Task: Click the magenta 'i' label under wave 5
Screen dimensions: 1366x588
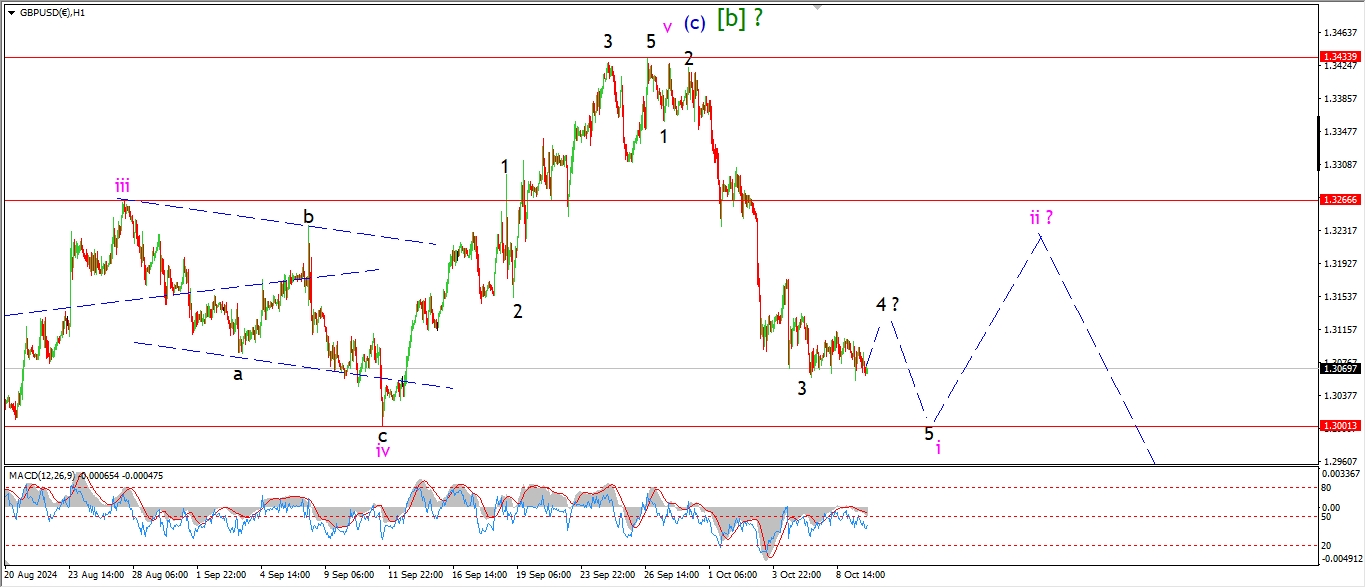Action: click(938, 447)
